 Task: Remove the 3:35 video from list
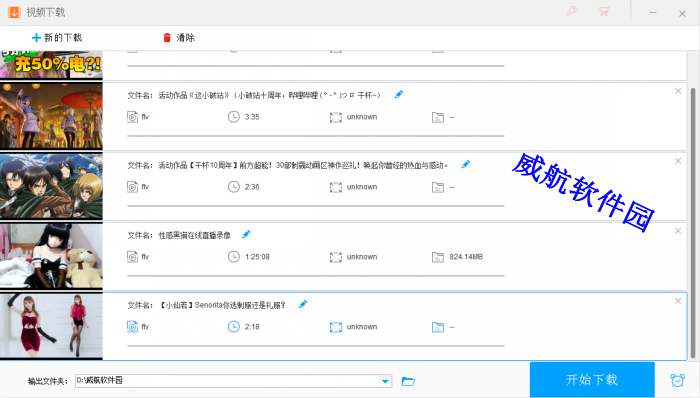click(x=678, y=91)
